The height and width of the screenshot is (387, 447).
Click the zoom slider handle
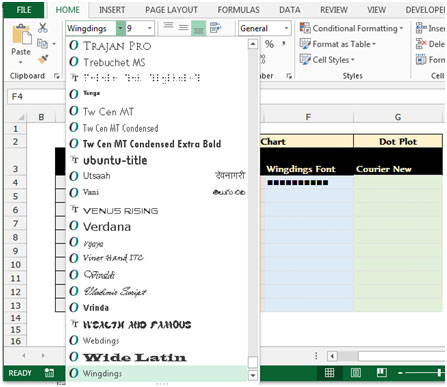(x=440, y=373)
